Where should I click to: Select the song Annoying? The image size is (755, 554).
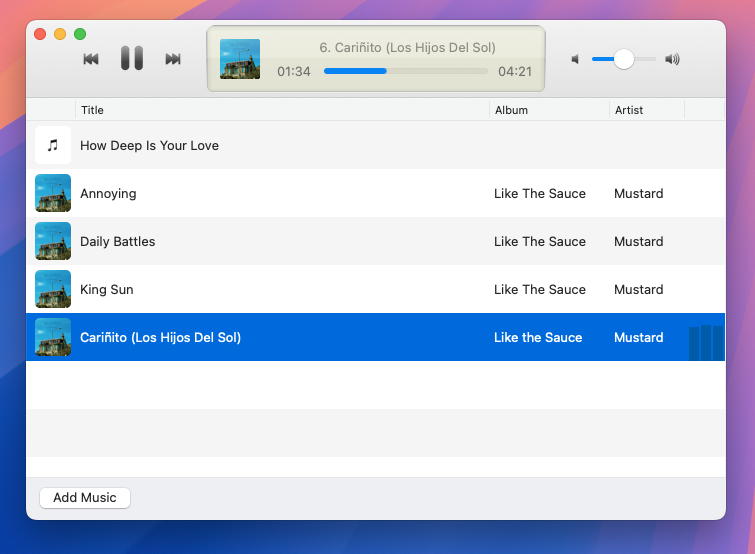pos(376,193)
